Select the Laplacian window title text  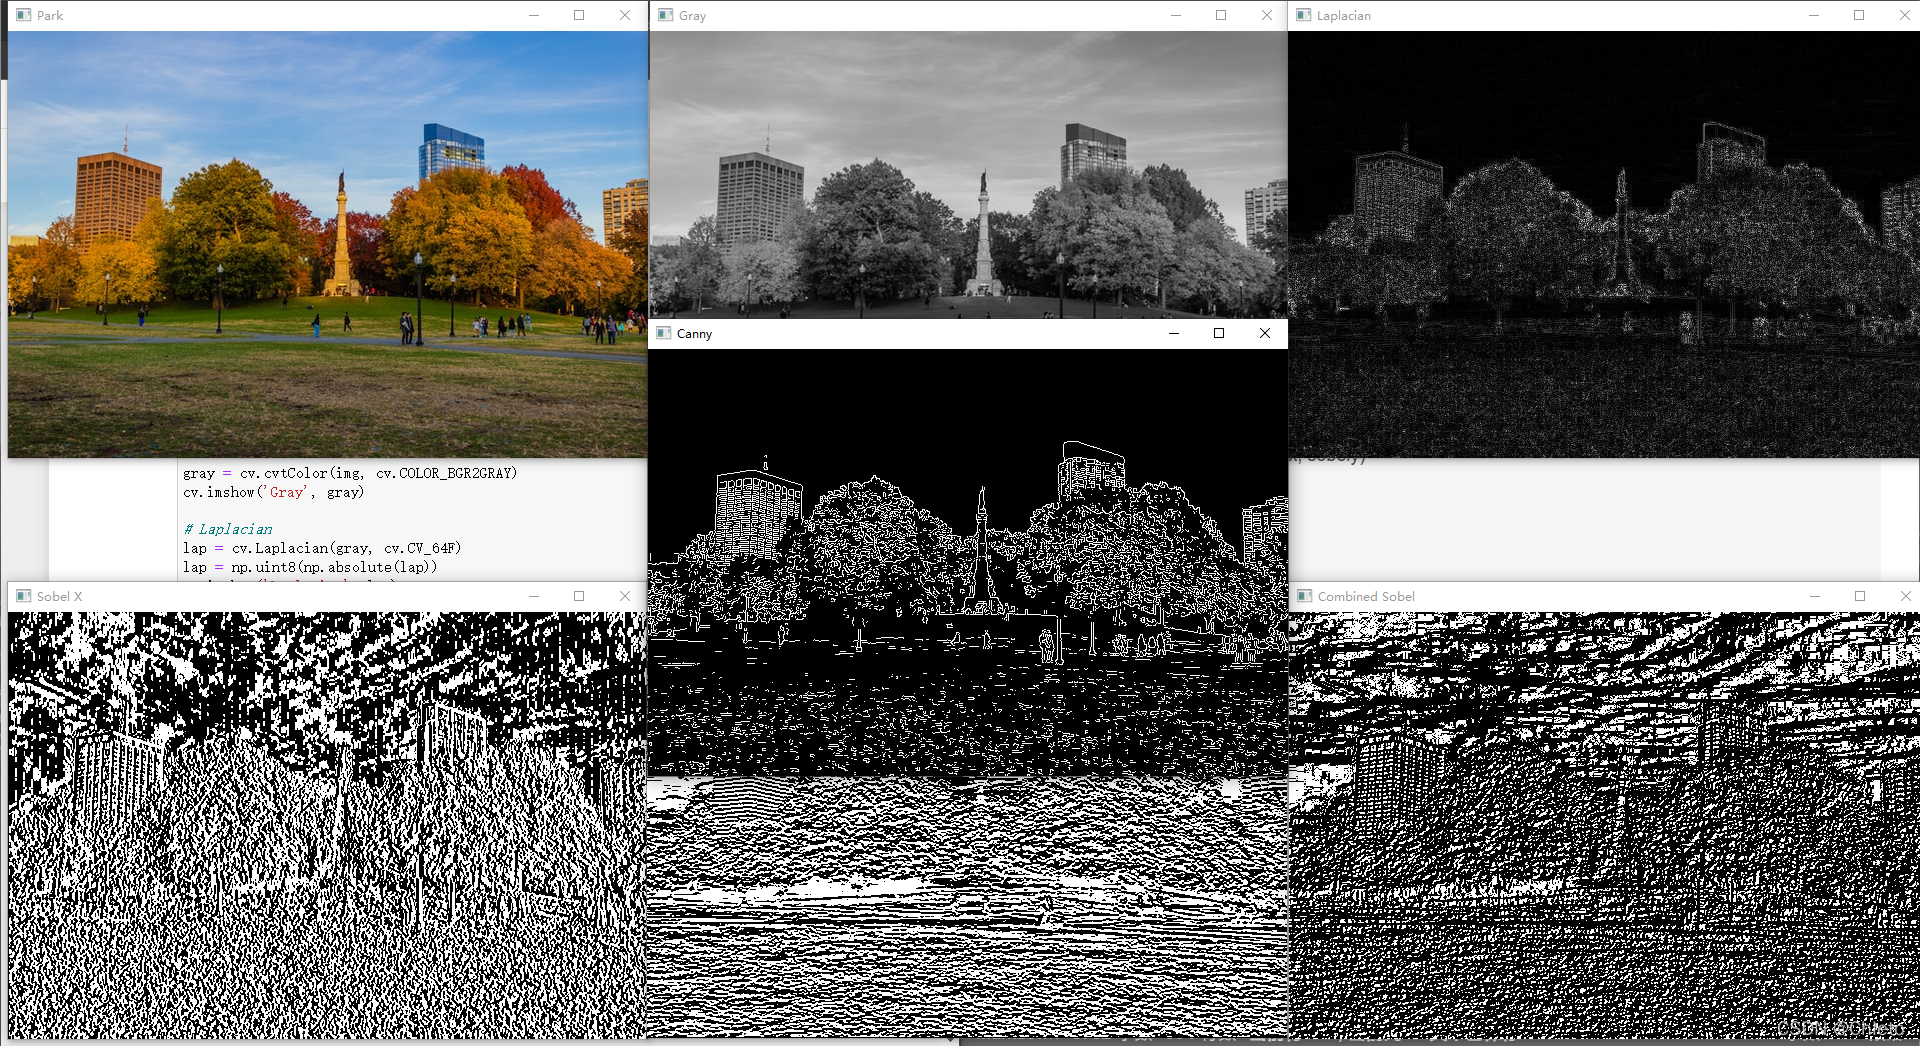[1344, 15]
